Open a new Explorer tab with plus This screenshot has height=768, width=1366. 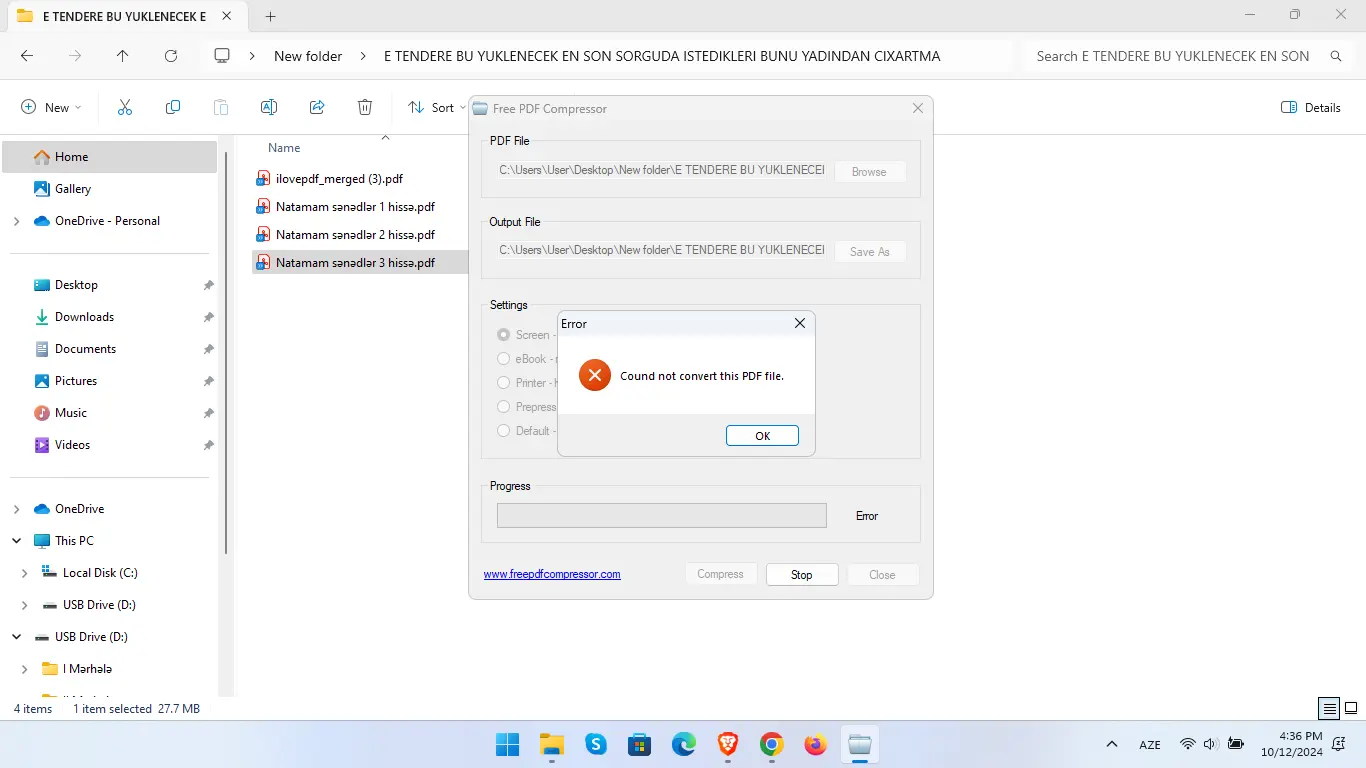pos(270,16)
